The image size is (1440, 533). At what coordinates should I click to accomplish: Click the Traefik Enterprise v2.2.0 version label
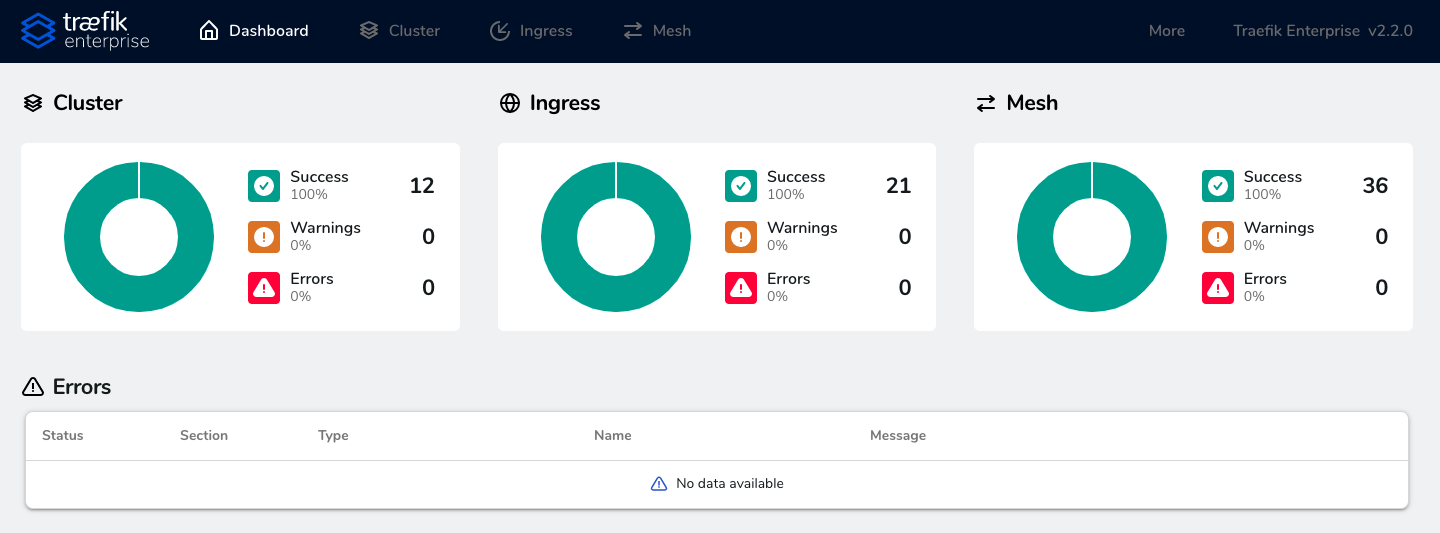click(x=1323, y=31)
